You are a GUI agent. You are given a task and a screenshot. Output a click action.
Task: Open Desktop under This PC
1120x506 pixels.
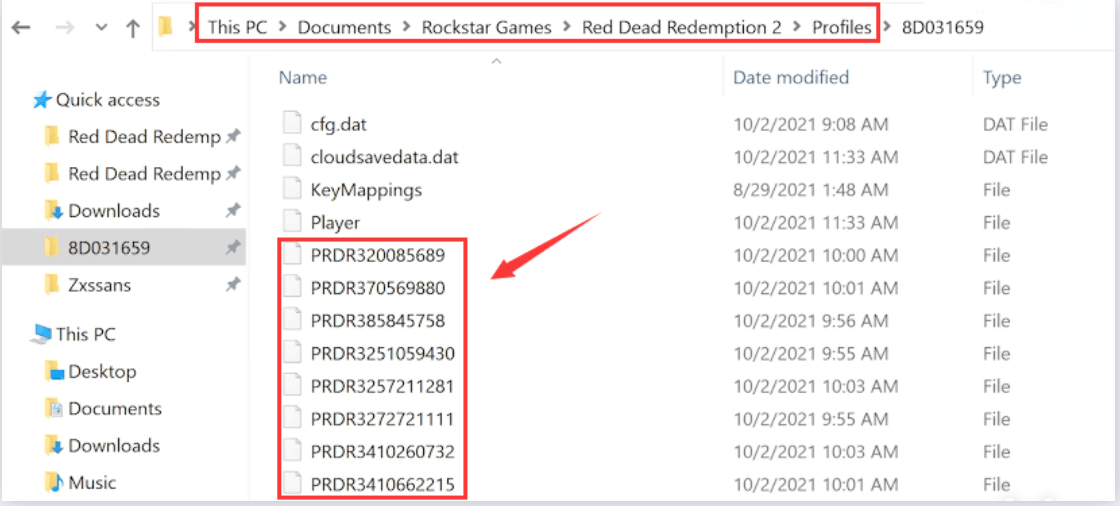coord(102,372)
